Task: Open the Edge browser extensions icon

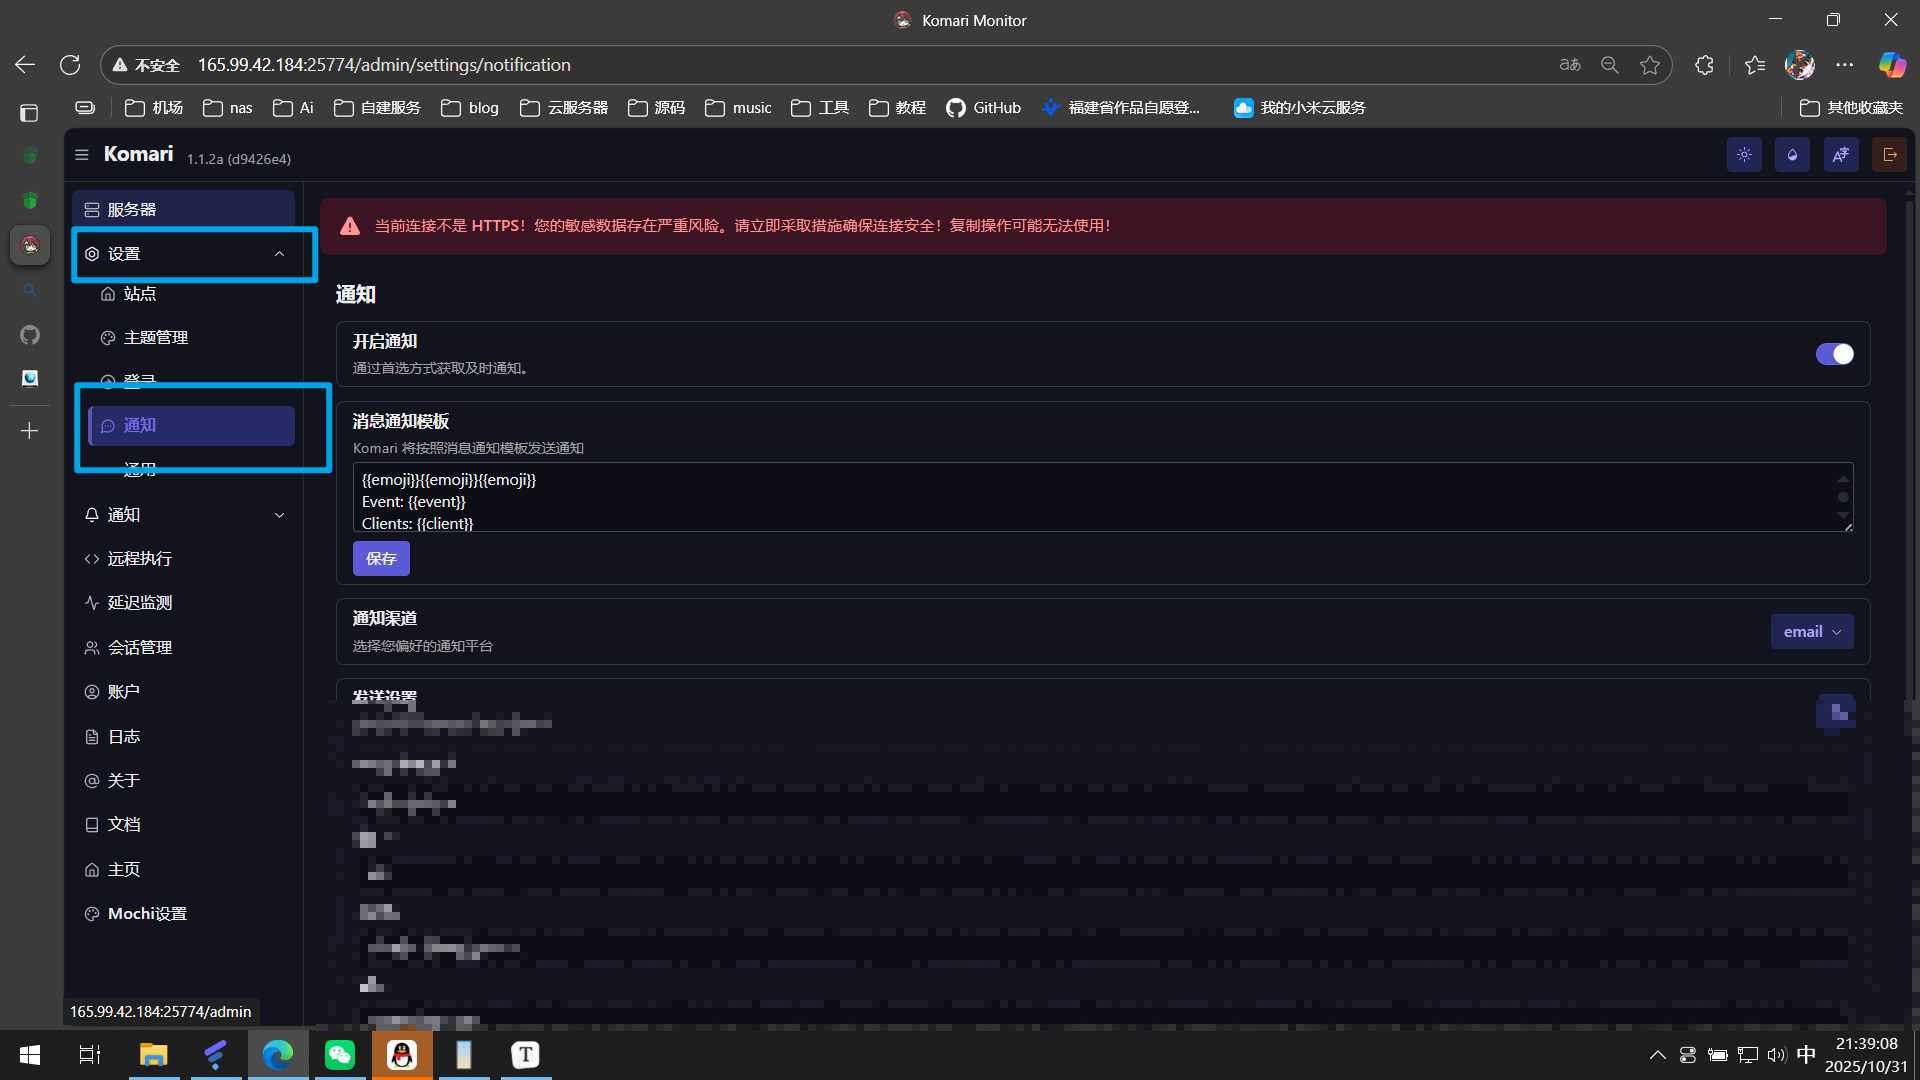Action: 1704,65
